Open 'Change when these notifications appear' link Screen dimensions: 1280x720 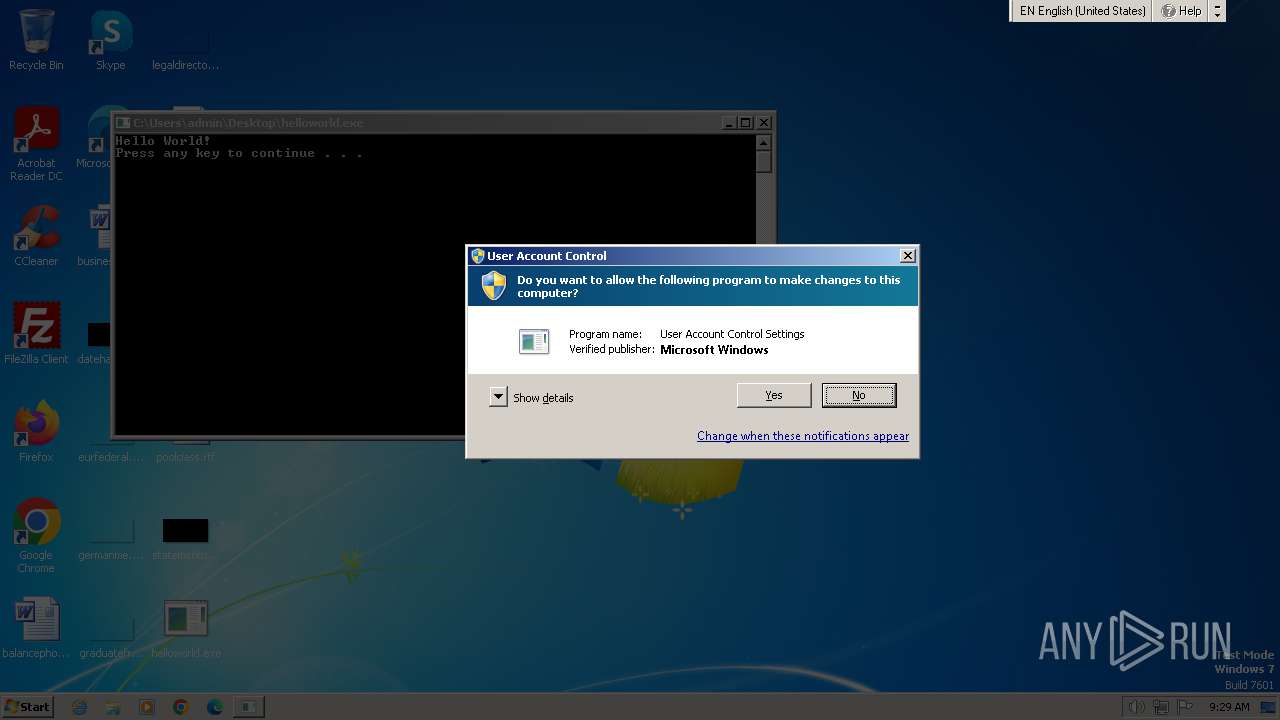[x=803, y=436]
